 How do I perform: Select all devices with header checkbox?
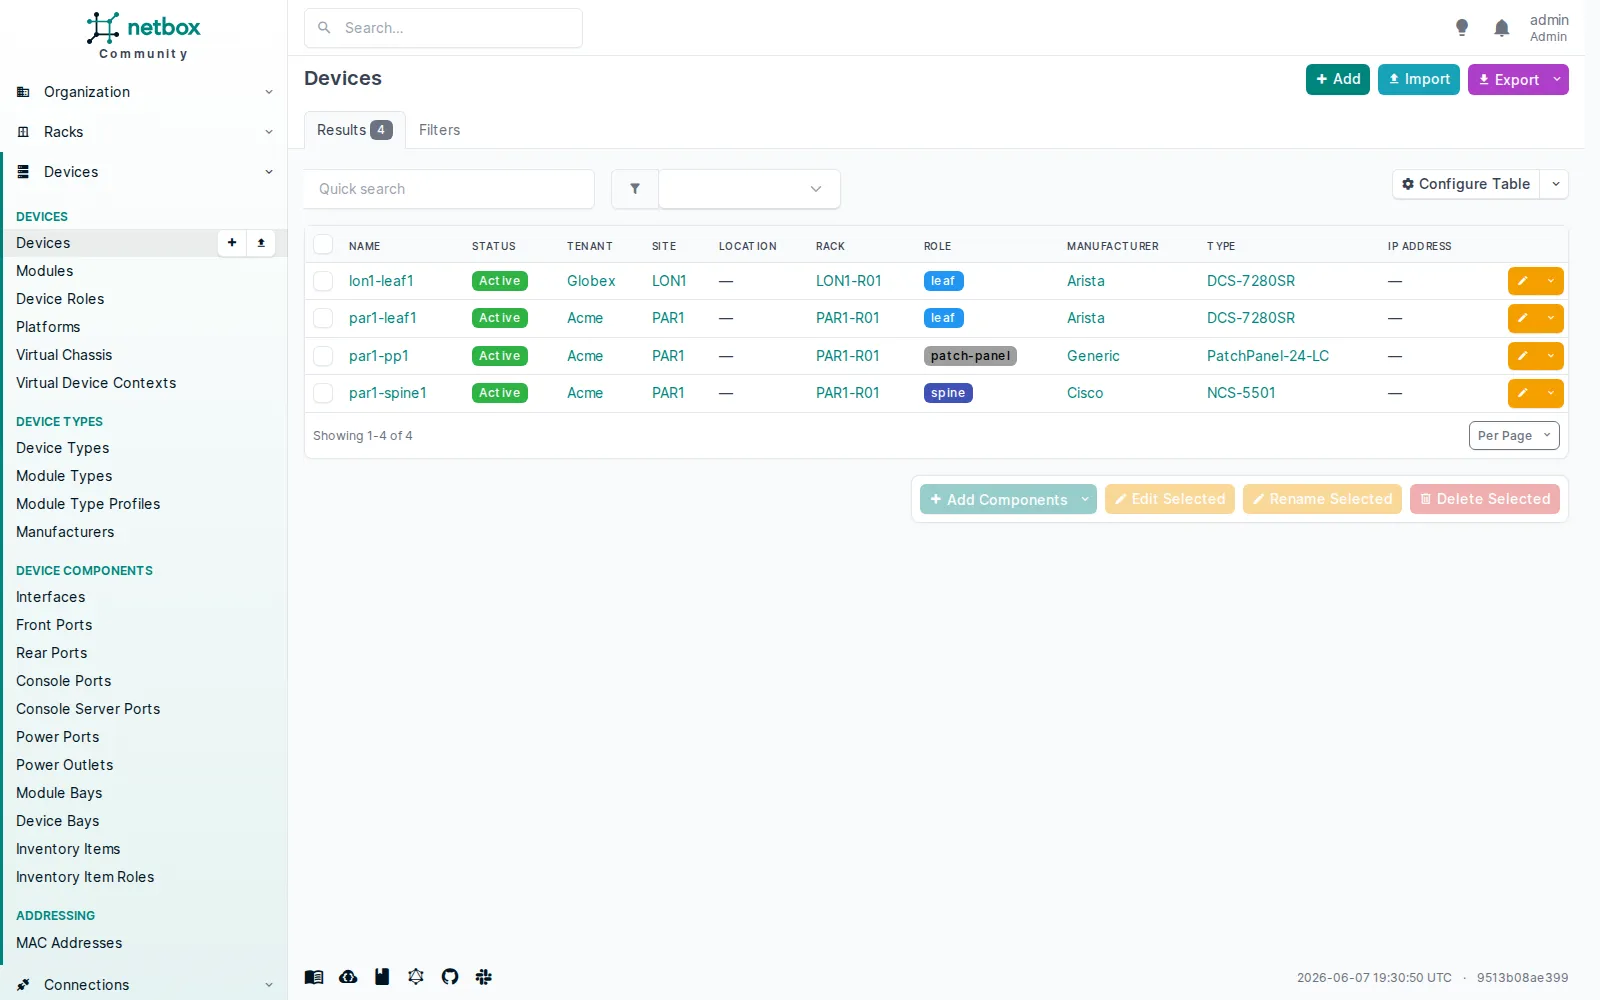coord(323,245)
